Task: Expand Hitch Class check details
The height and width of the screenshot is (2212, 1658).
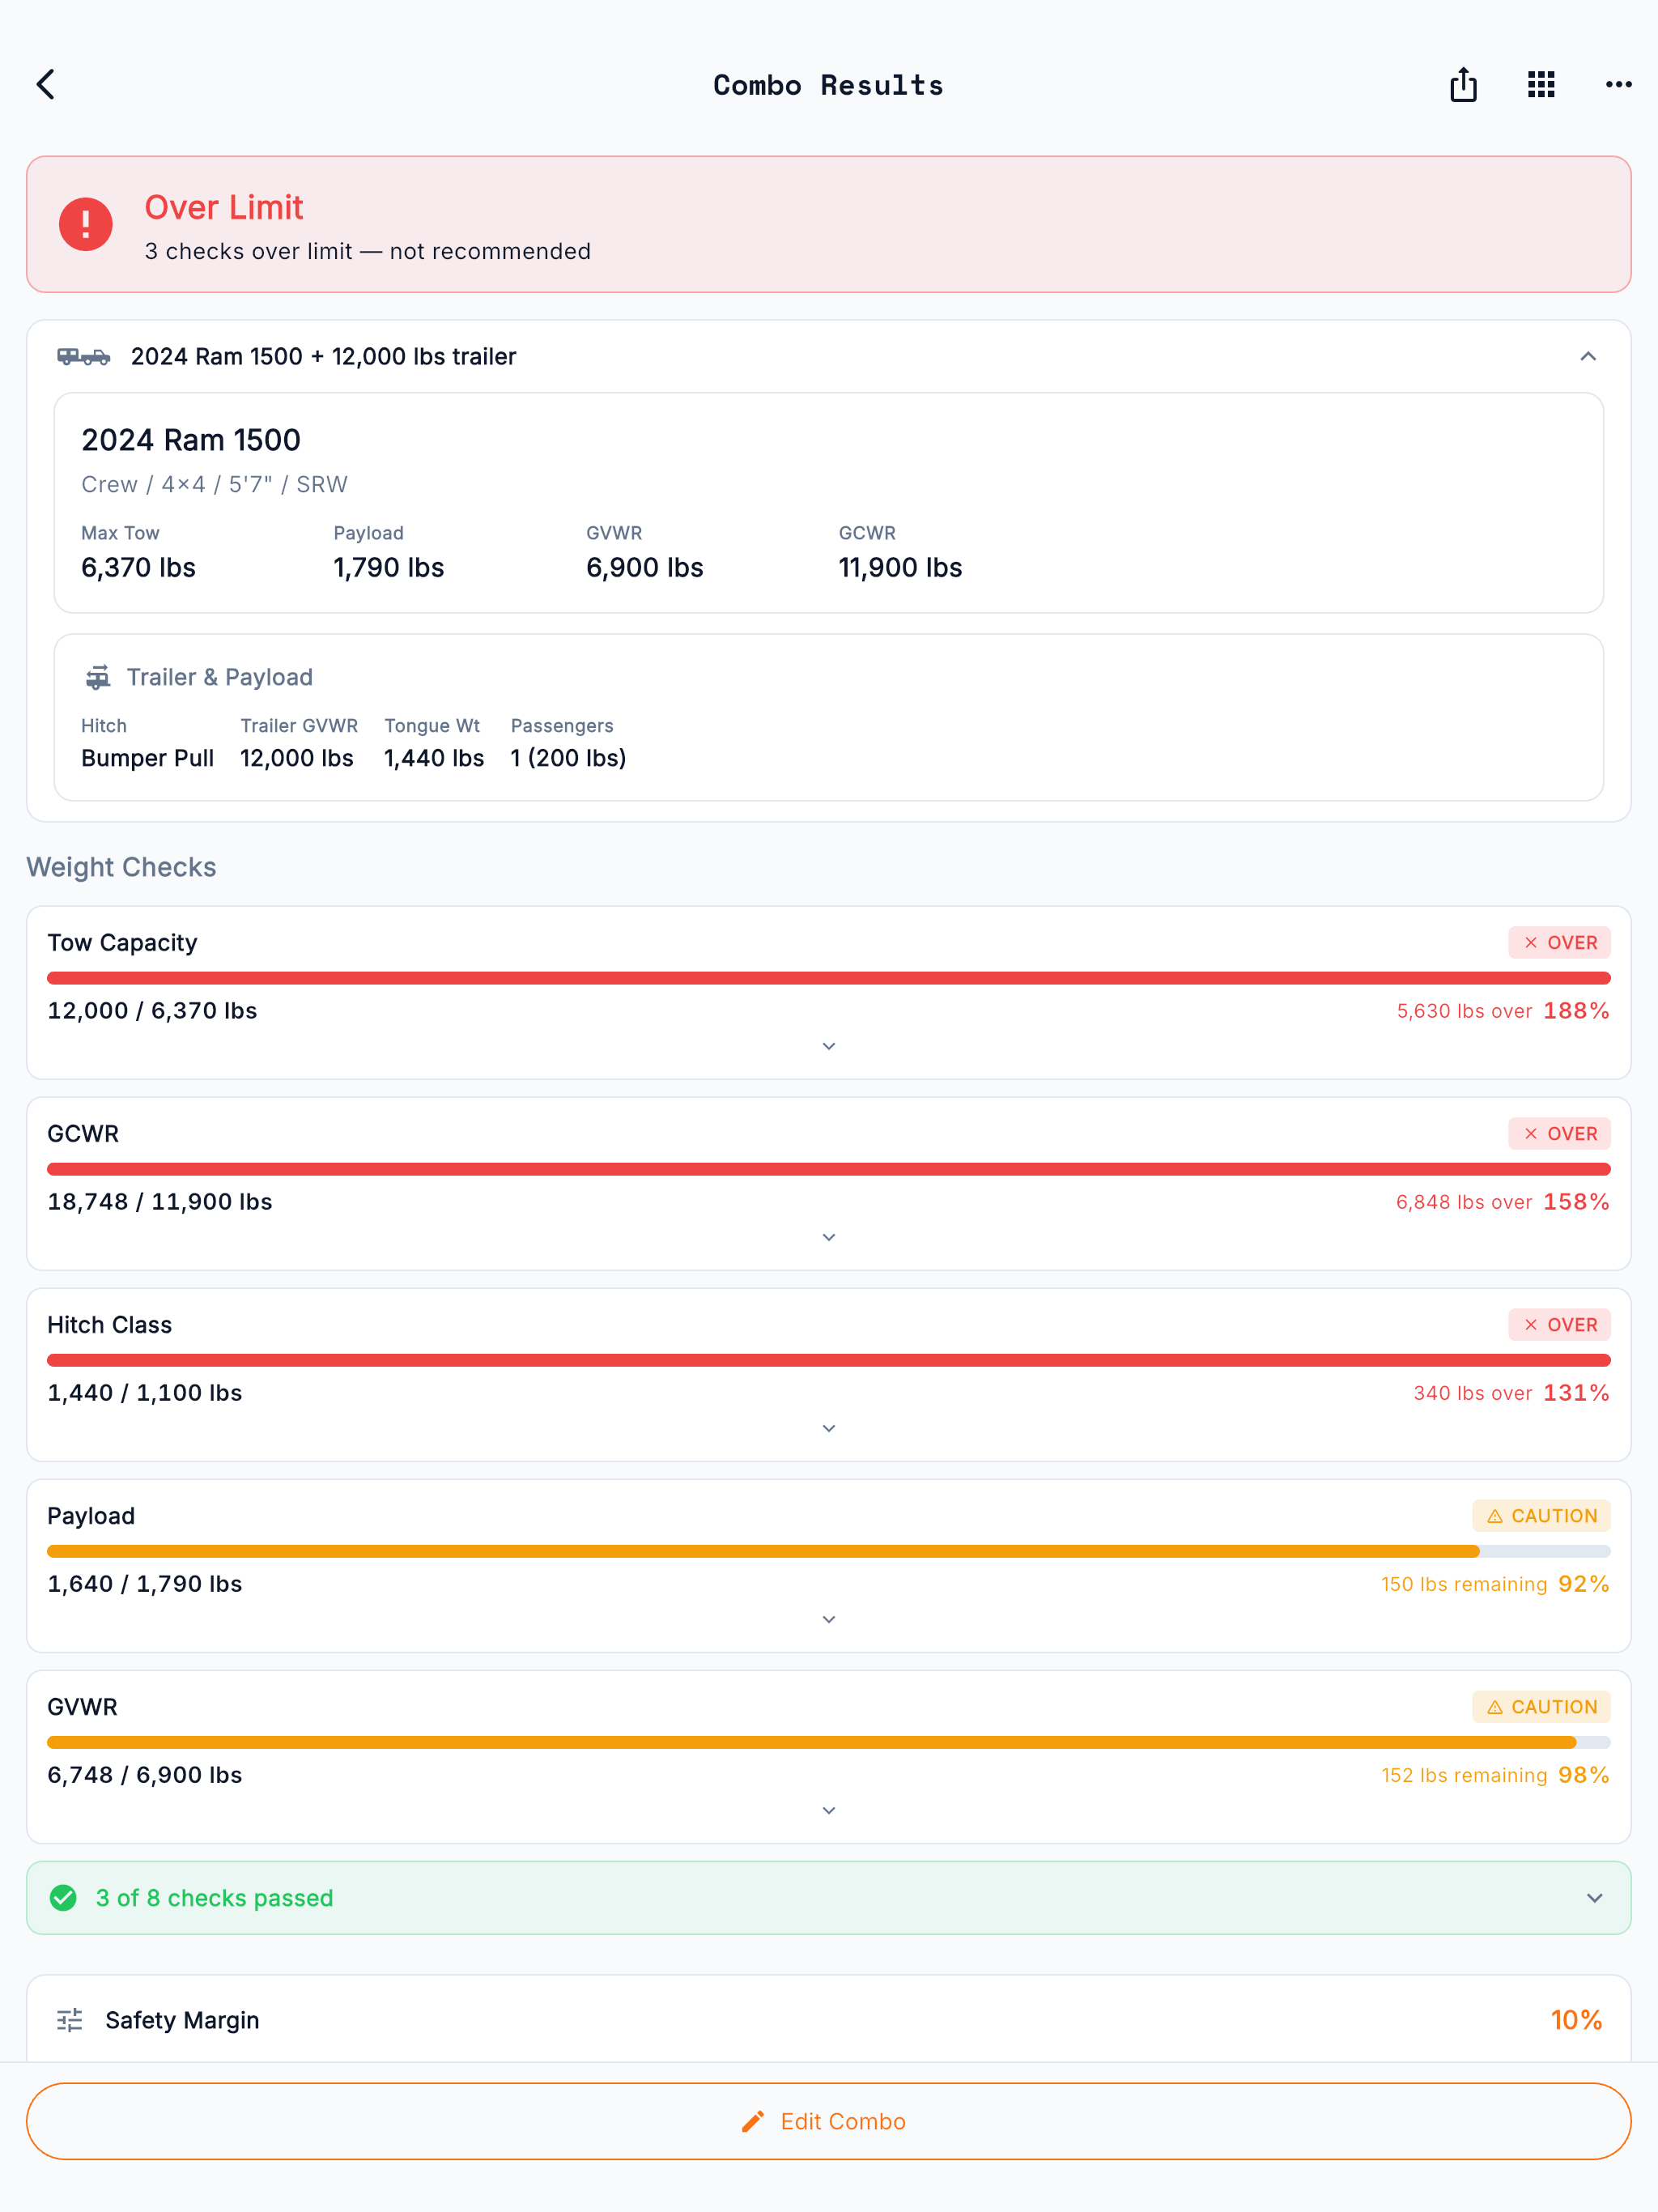Action: [829, 1428]
